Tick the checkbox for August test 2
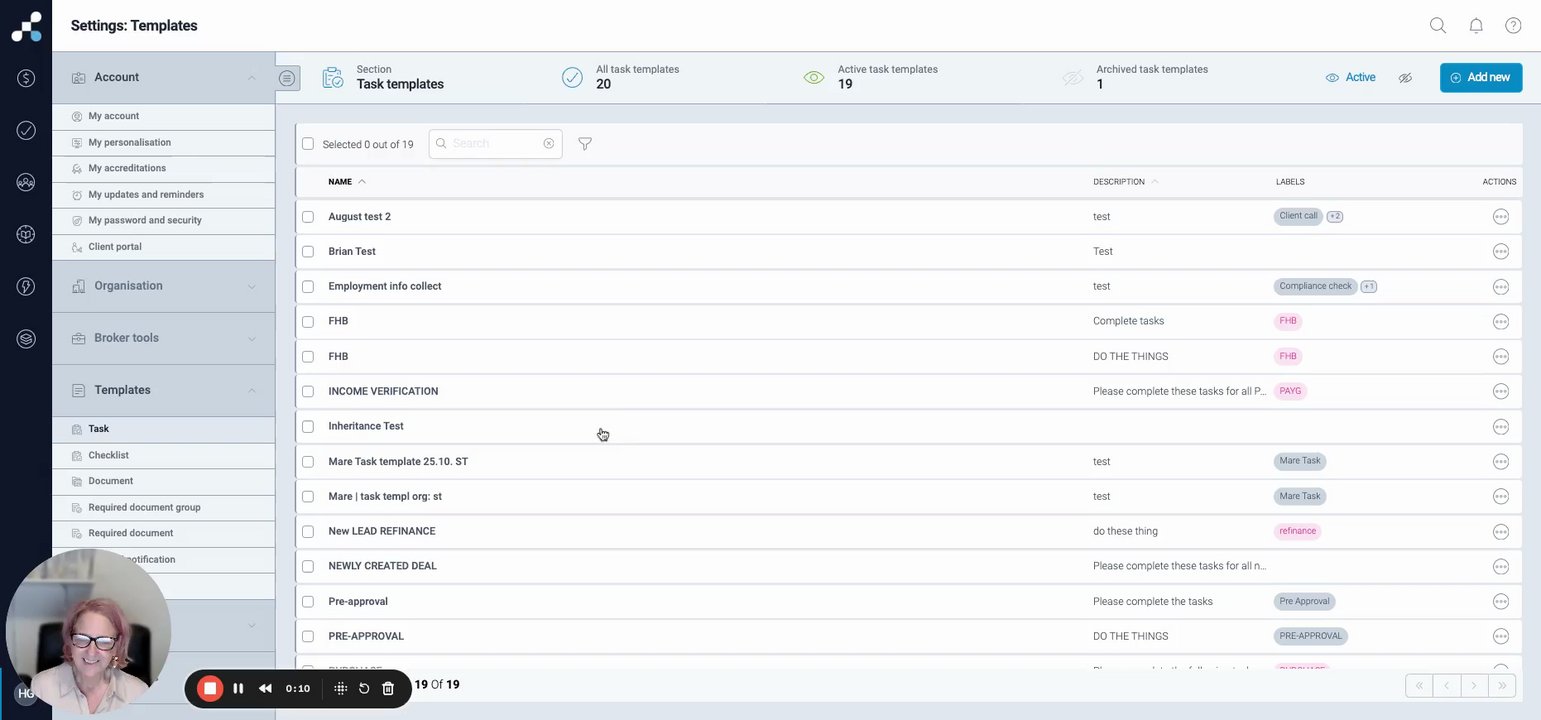 pyautogui.click(x=308, y=217)
